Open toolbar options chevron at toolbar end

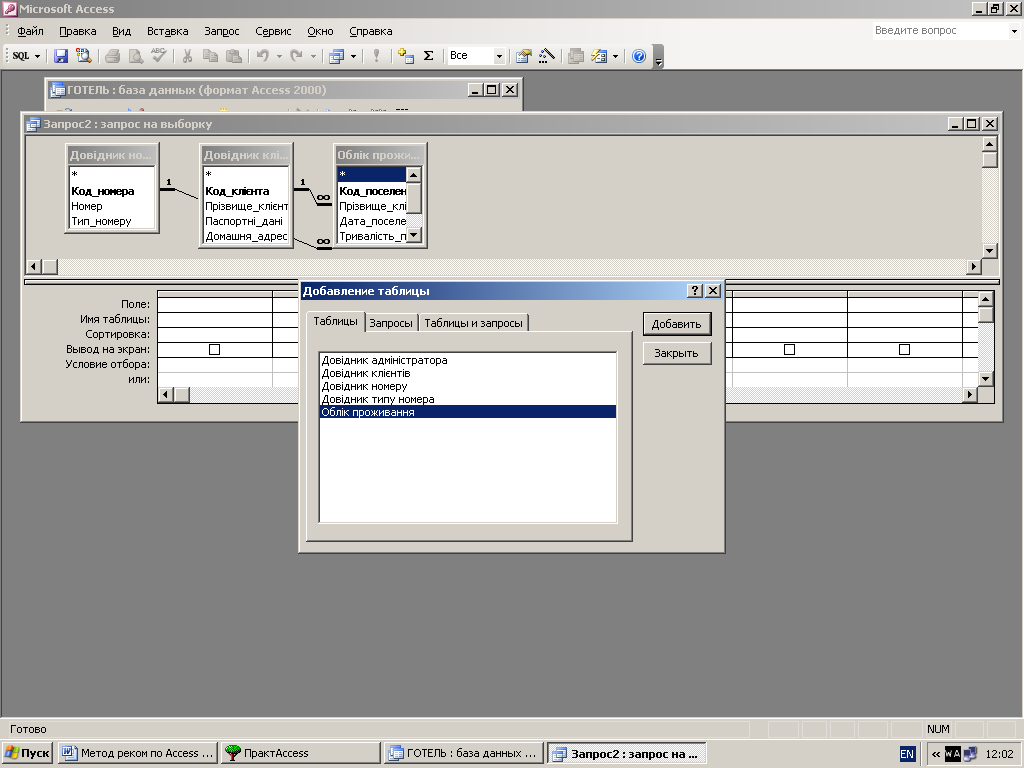coord(658,57)
